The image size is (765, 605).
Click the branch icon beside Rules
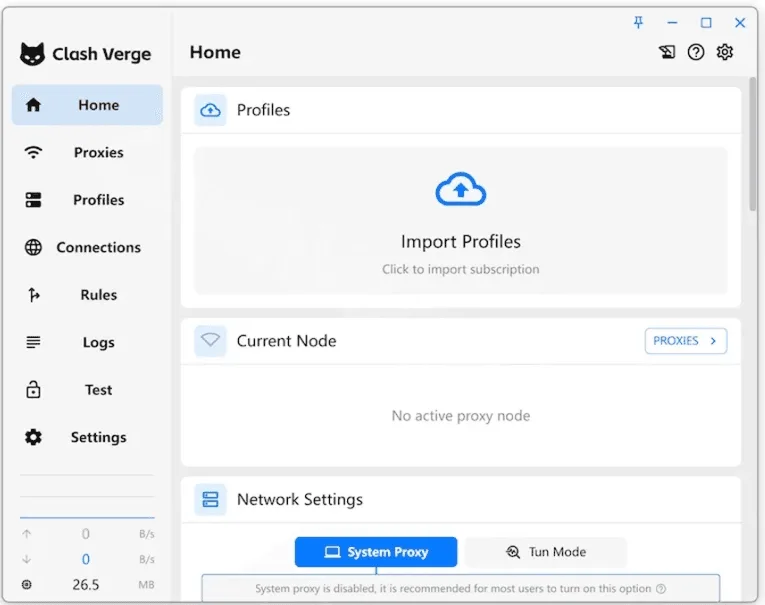tap(33, 295)
